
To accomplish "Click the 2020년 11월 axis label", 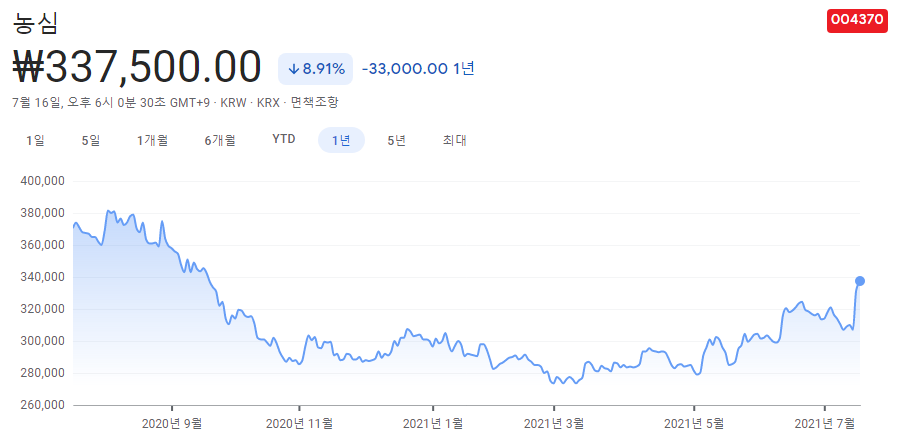I will (299, 424).
